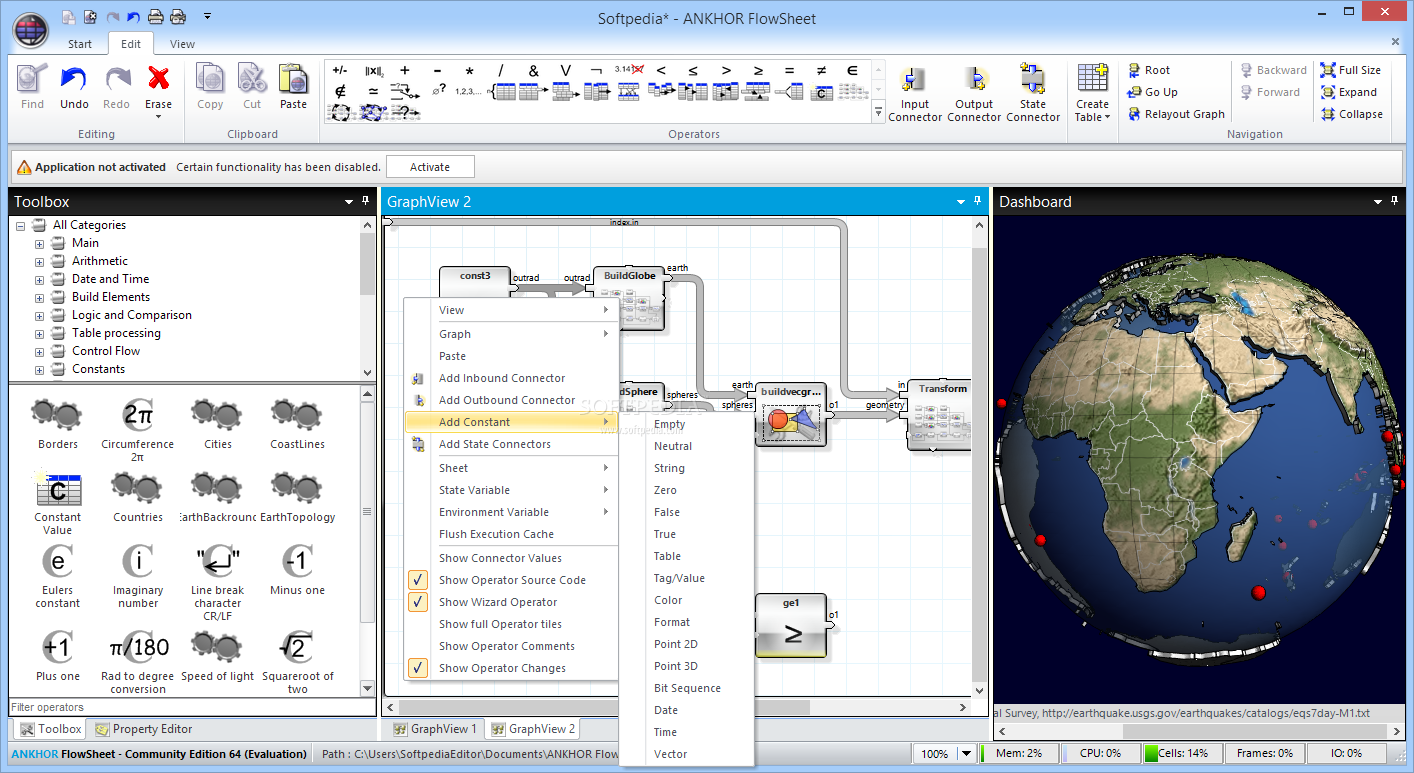The image size is (1414, 773).
Task: Click the Full Size button
Action: click(1350, 70)
